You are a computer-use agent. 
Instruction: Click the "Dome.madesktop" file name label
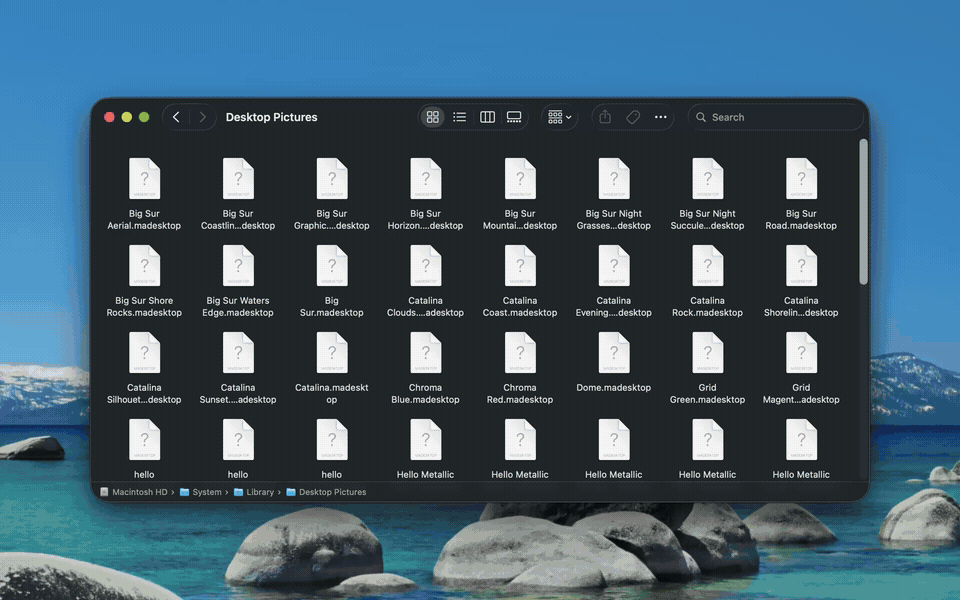(613, 388)
